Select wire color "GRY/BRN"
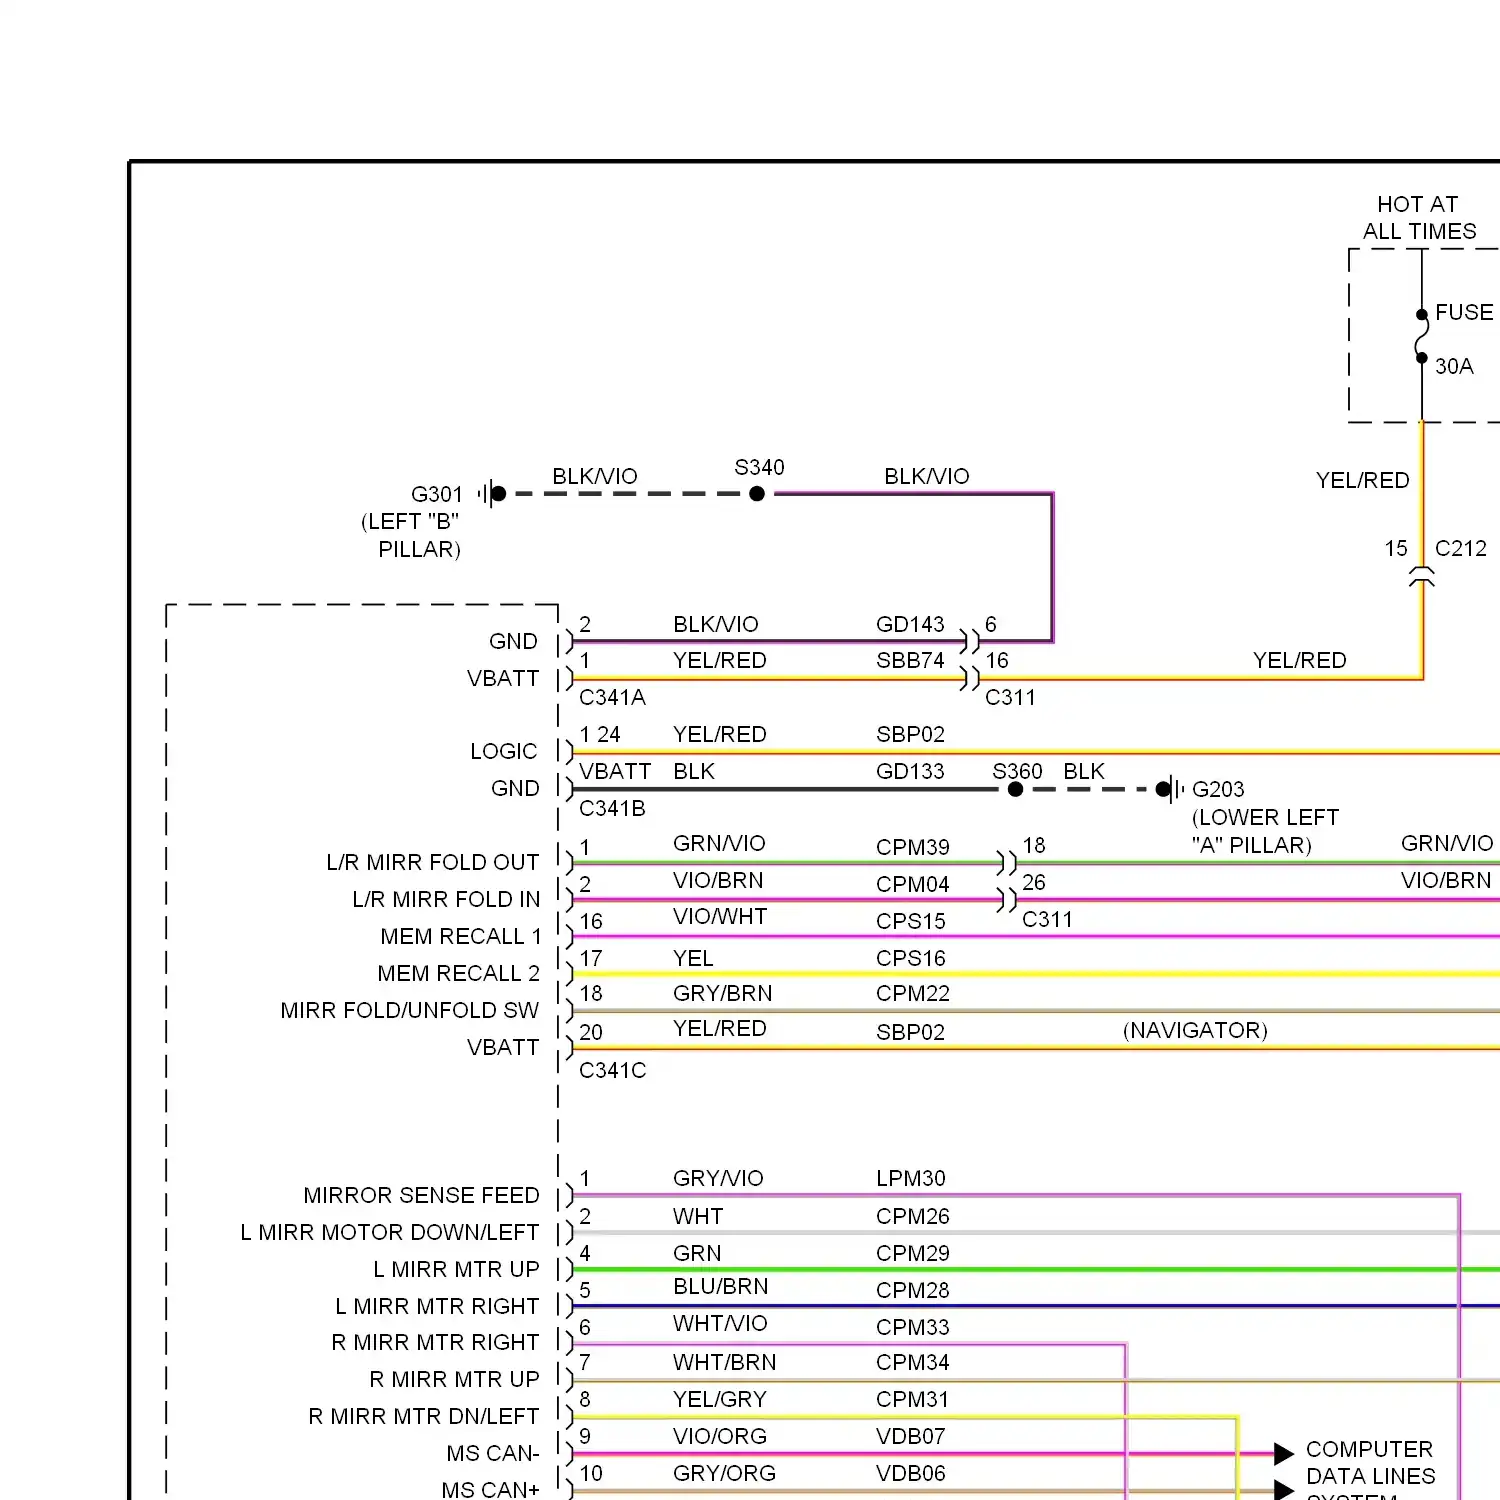Image resolution: width=1500 pixels, height=1500 pixels. 722,993
